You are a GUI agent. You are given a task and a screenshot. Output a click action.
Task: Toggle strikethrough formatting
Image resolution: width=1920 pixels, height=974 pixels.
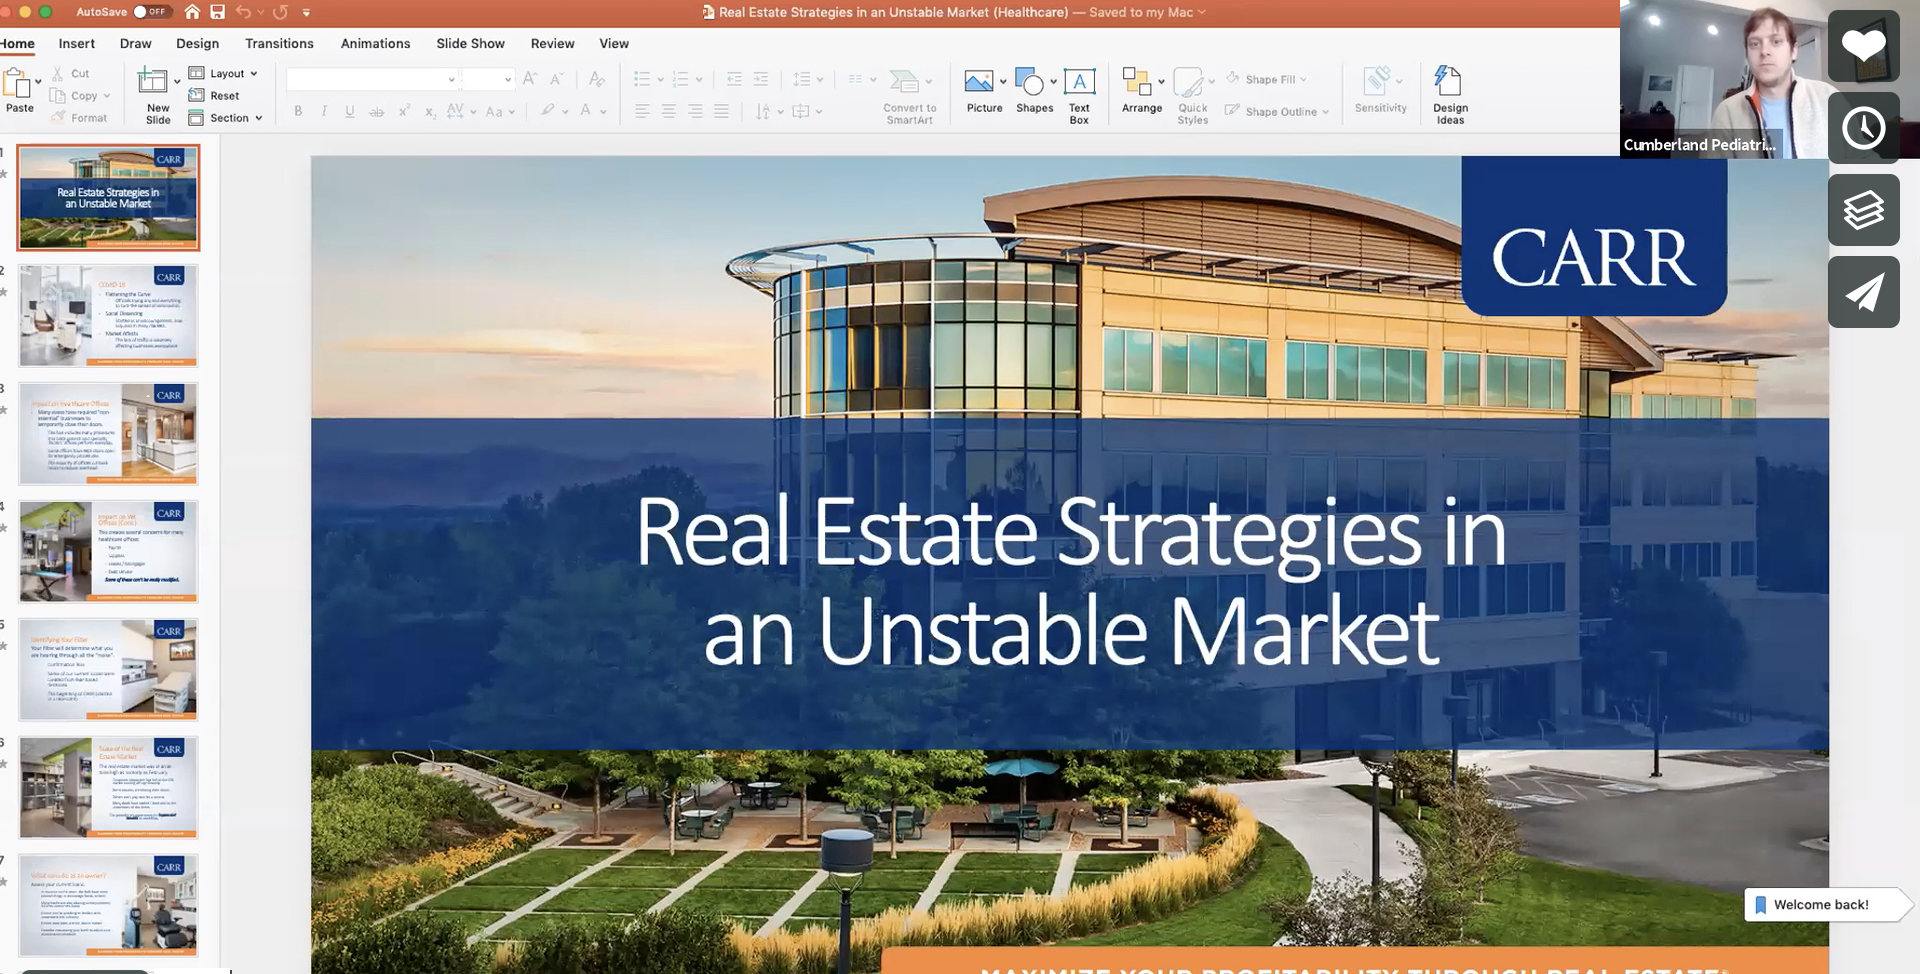pyautogui.click(x=377, y=111)
